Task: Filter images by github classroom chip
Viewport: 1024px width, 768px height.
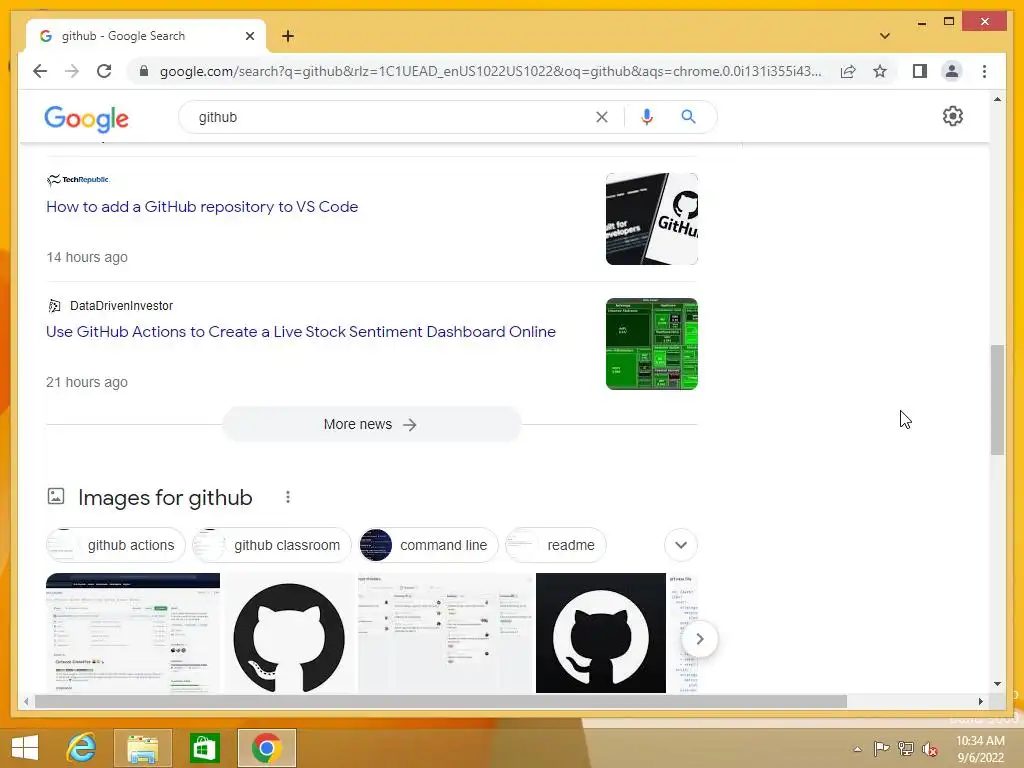Action: 272,545
